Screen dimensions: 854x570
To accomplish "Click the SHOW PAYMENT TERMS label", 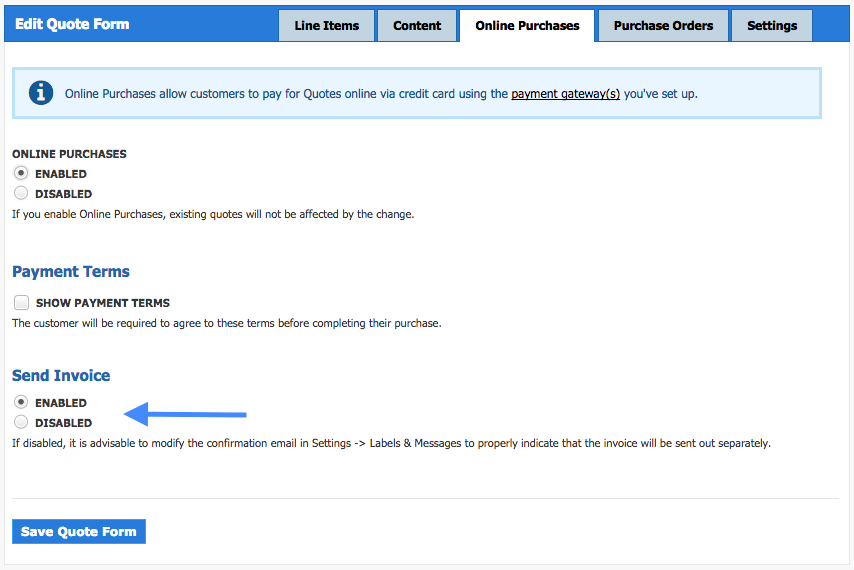I will click(x=103, y=303).
